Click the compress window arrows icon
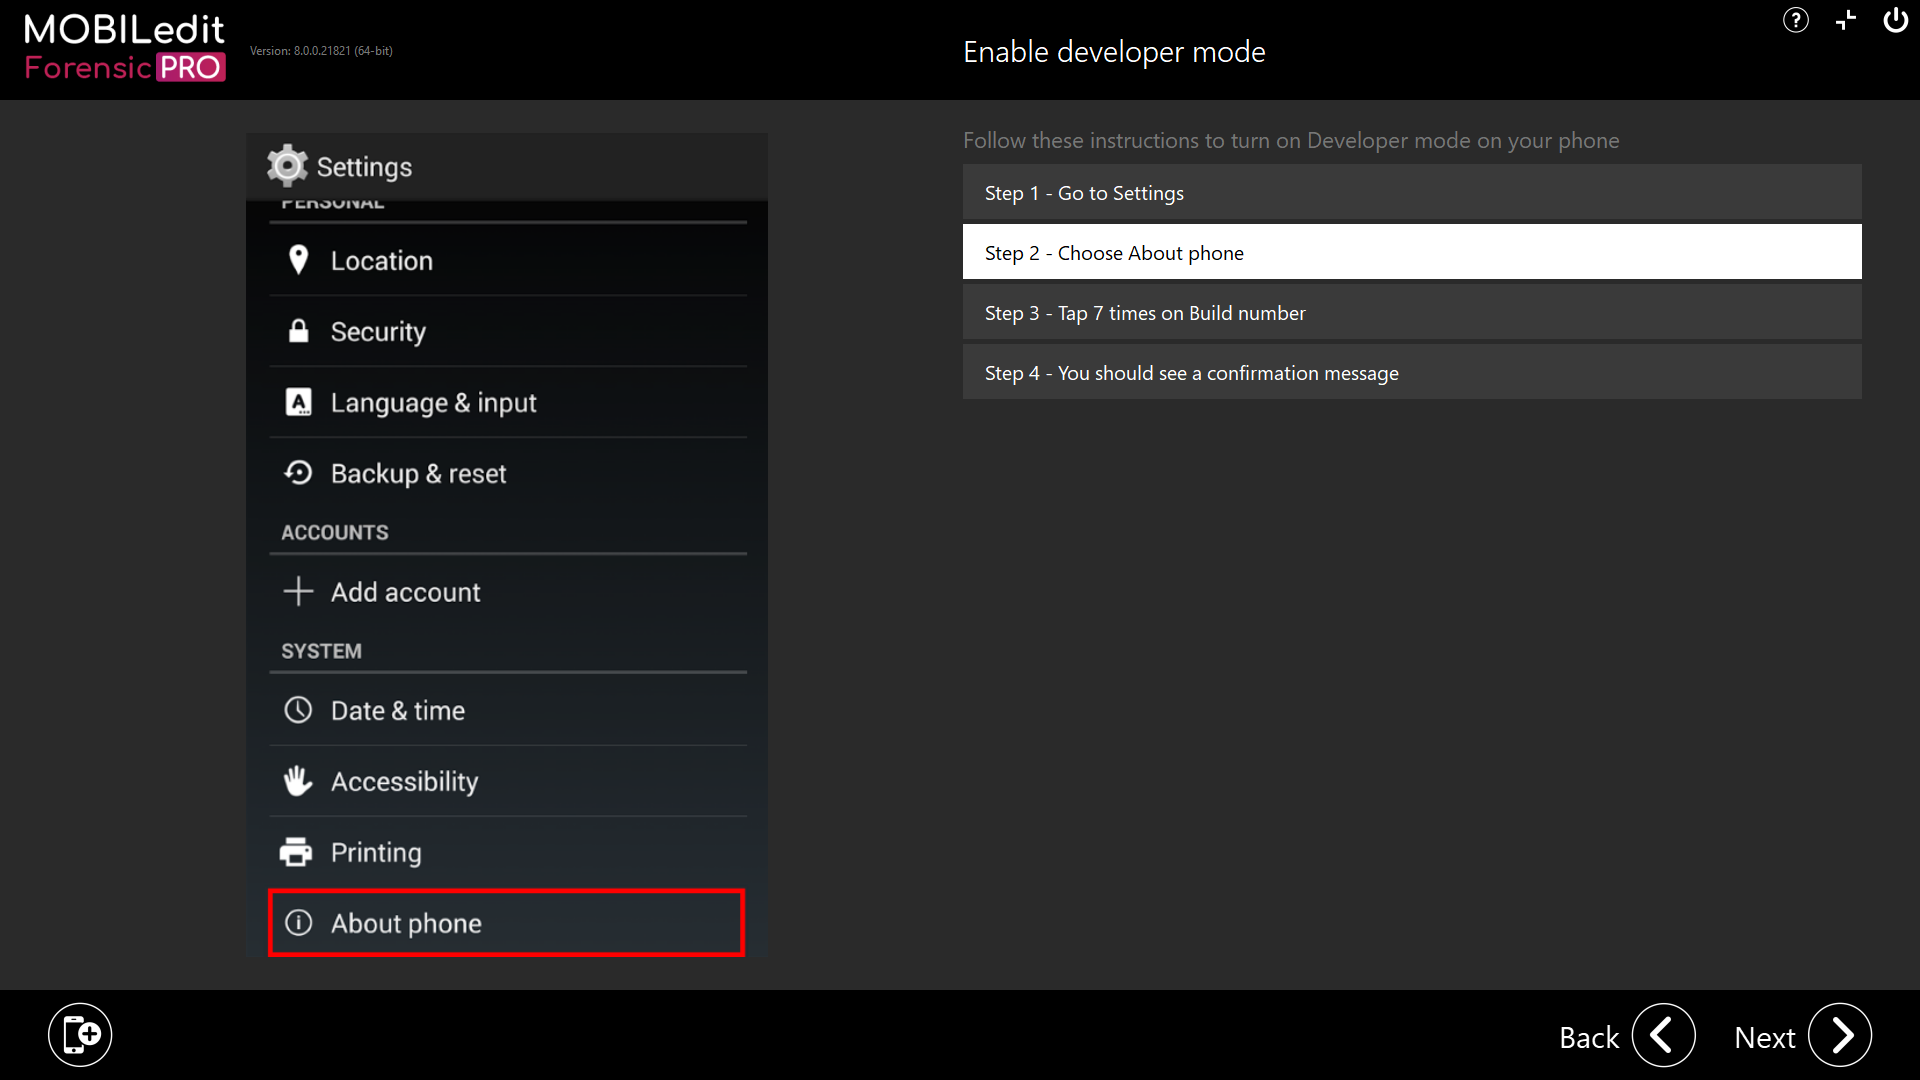Screen dimensions: 1920x1080 tap(1846, 20)
